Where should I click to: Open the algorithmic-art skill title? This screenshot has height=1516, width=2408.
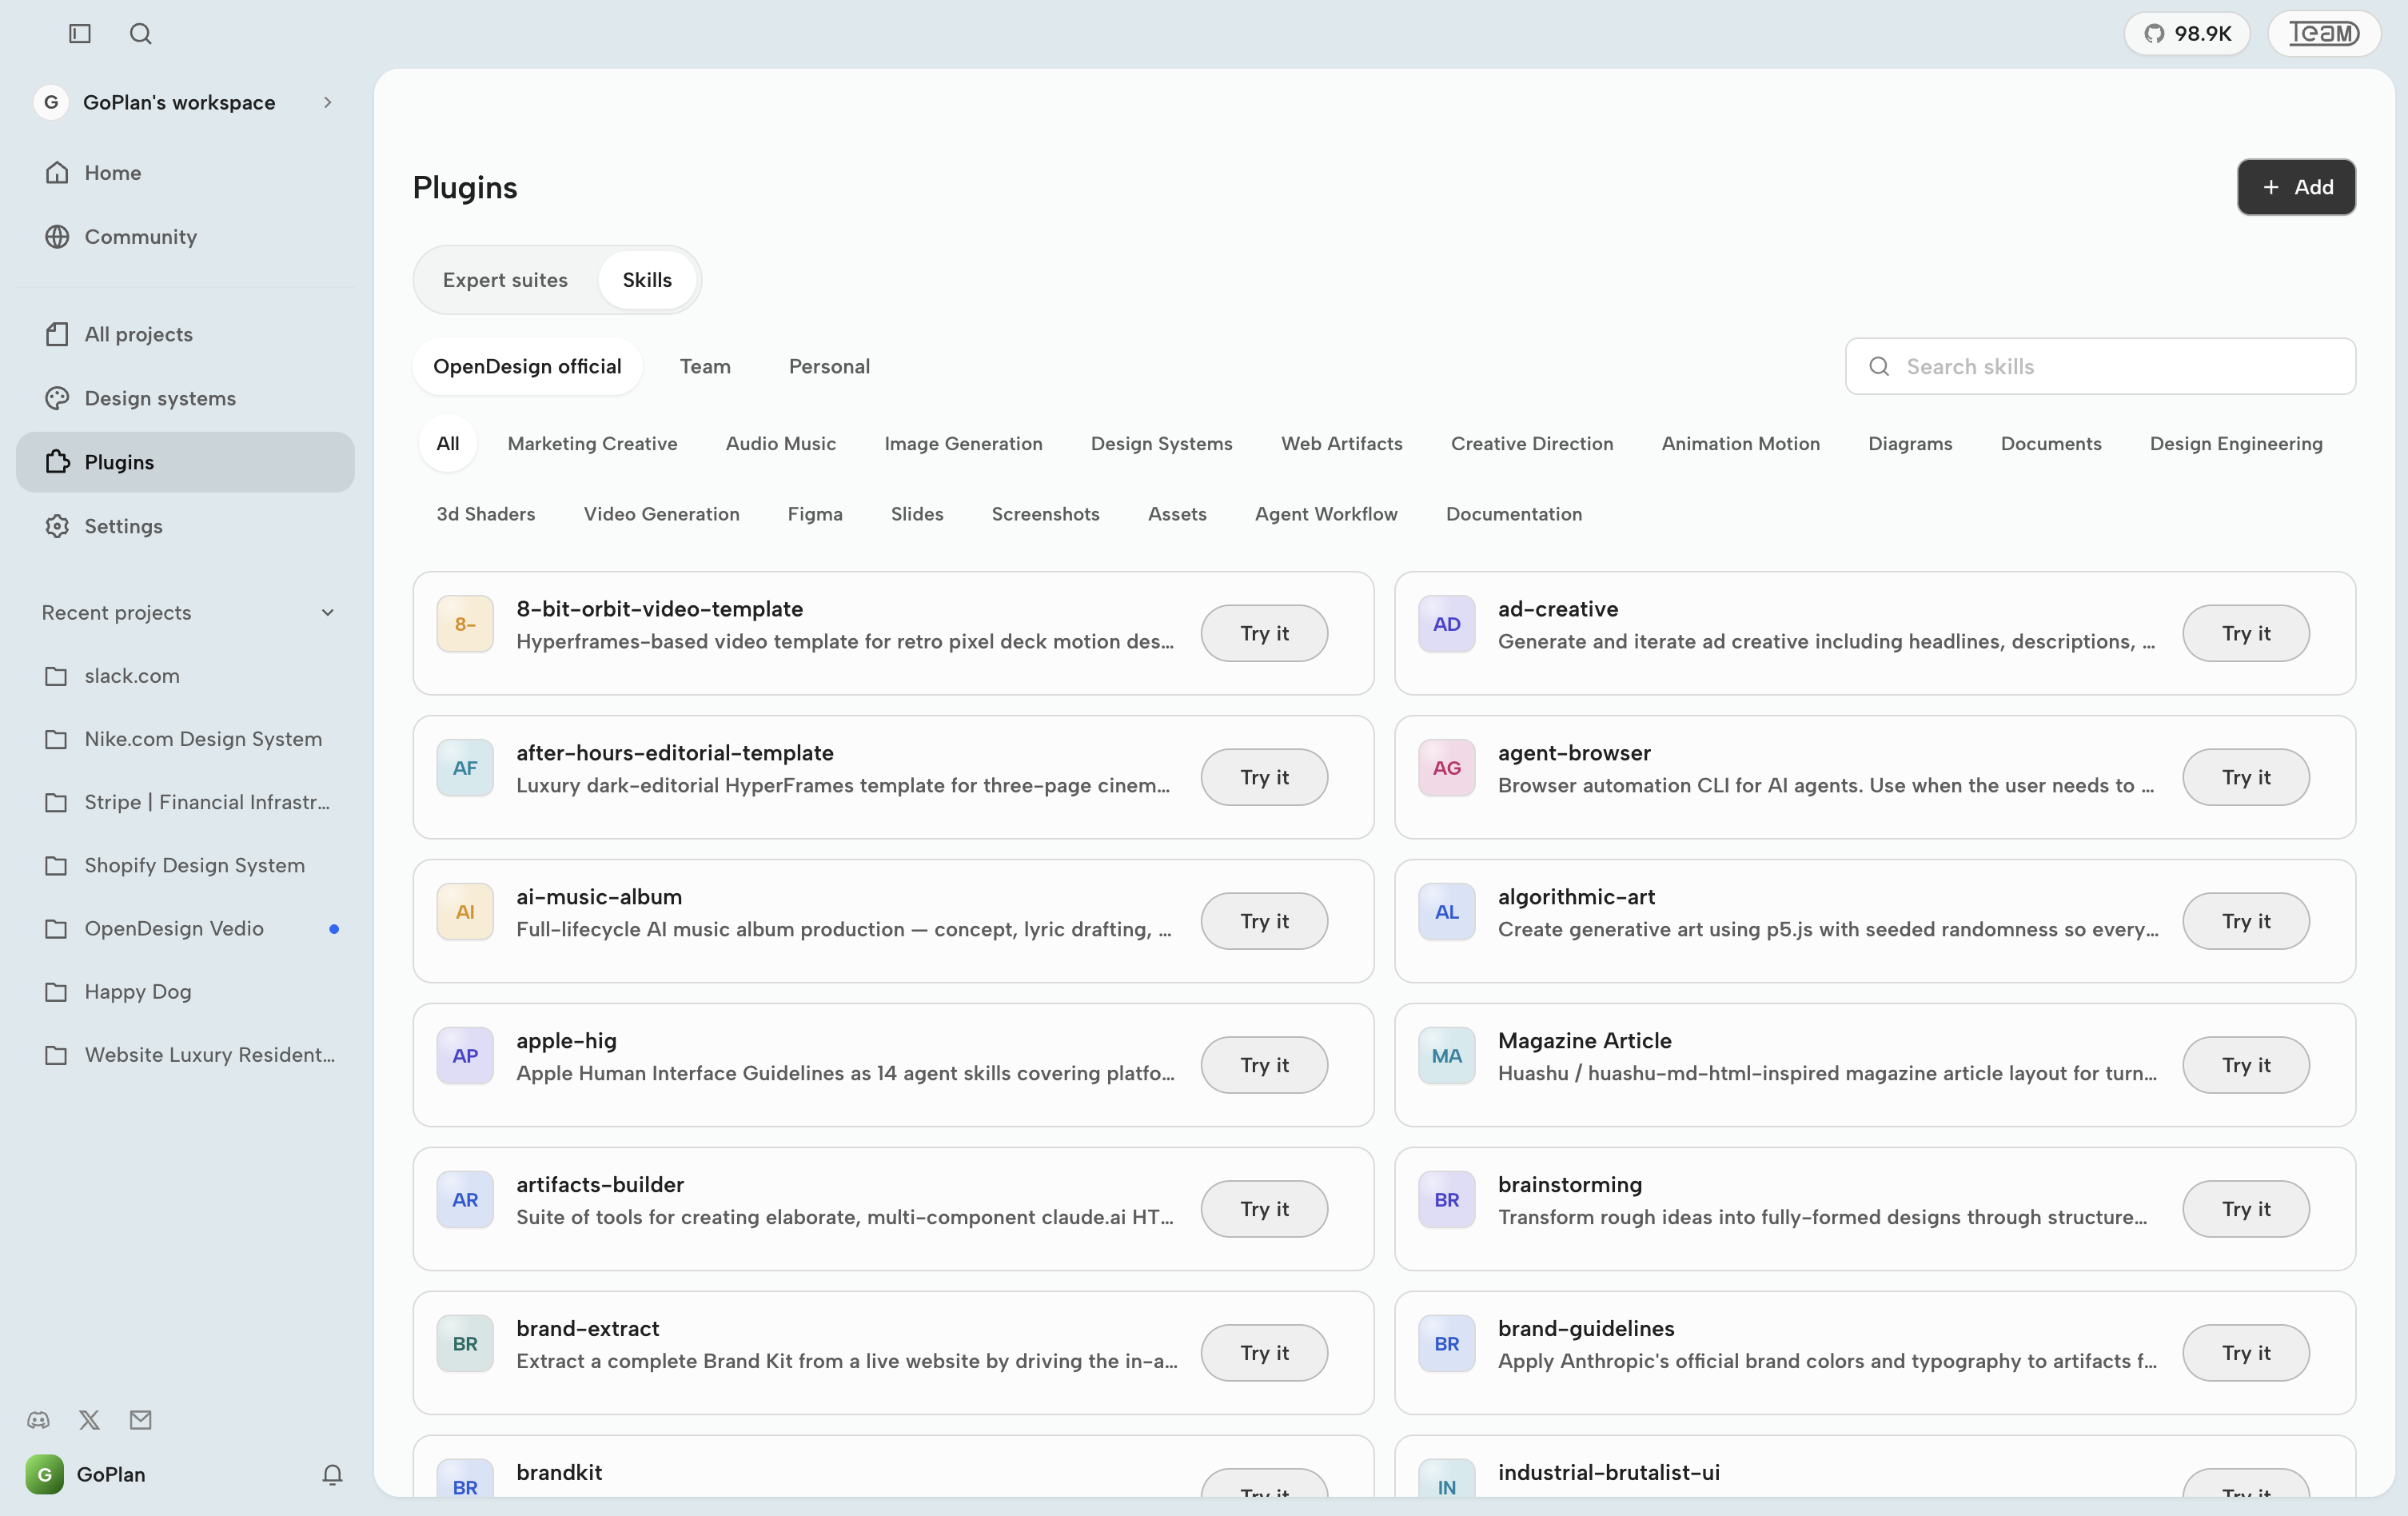pos(1576,897)
